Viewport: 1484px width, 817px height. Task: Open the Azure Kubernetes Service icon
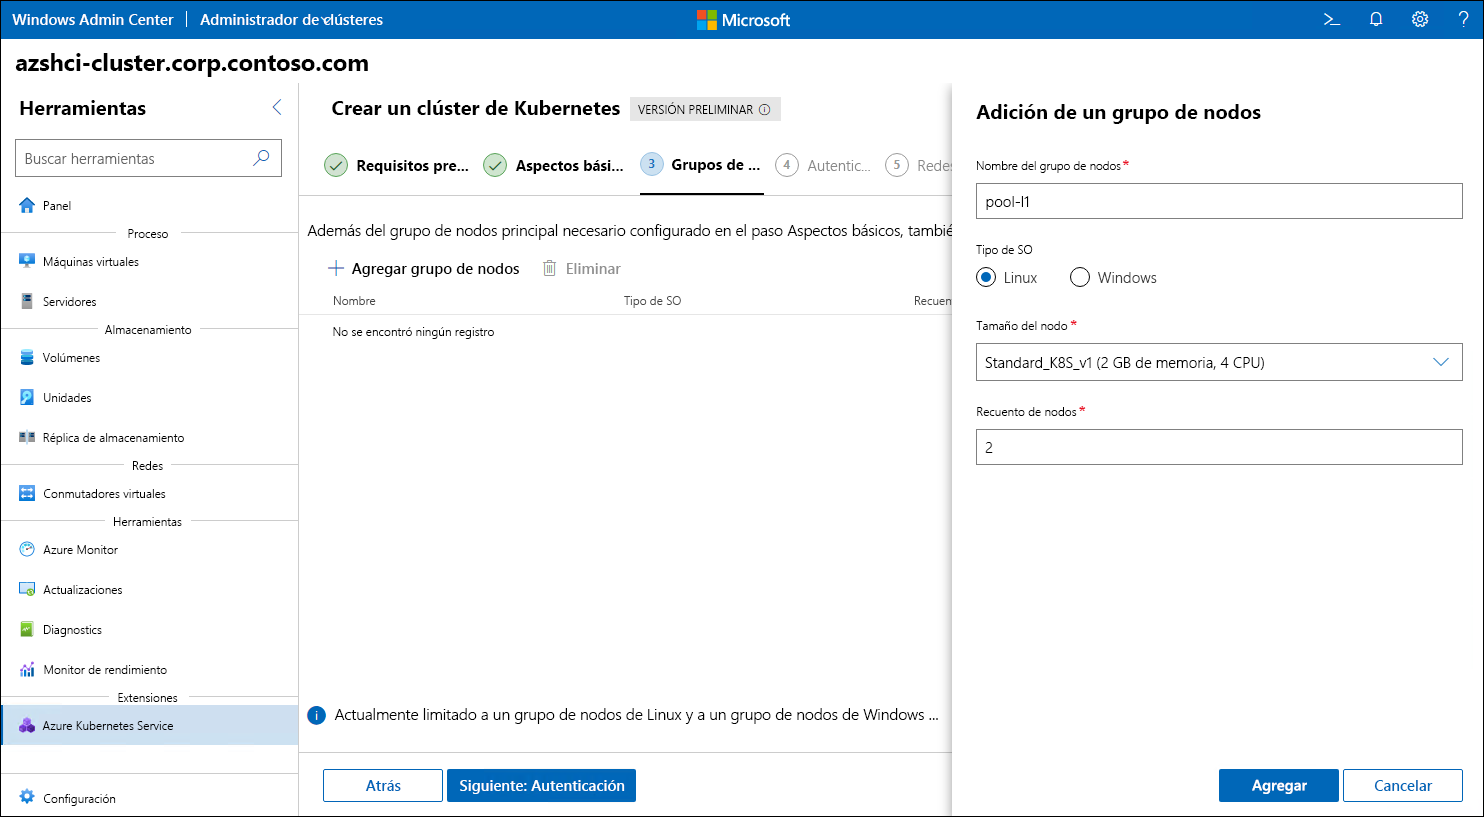[27, 725]
